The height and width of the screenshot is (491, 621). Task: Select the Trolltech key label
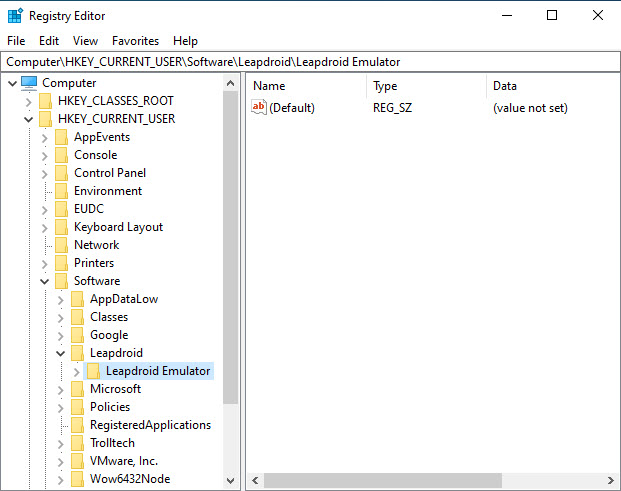(112, 443)
